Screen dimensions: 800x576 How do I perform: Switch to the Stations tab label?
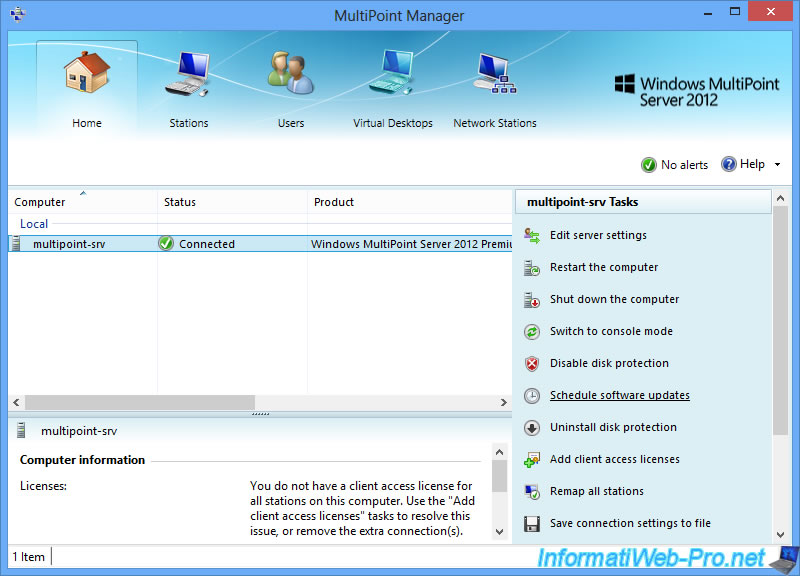[x=189, y=123]
